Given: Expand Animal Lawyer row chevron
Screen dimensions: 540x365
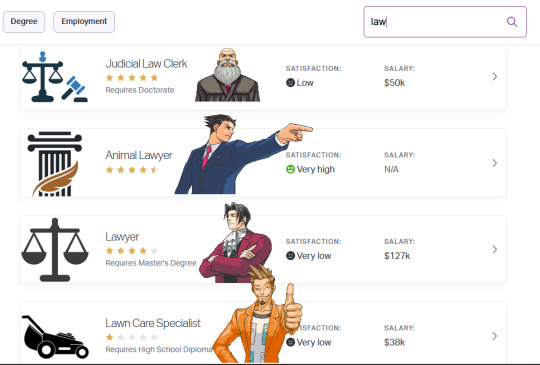Looking at the screenshot, I should point(495,163).
